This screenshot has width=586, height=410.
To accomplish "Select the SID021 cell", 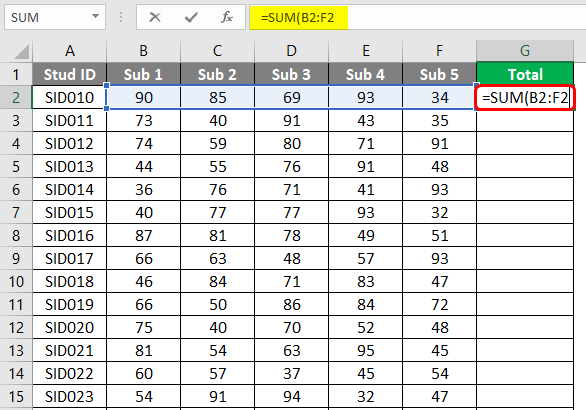I will [x=70, y=351].
